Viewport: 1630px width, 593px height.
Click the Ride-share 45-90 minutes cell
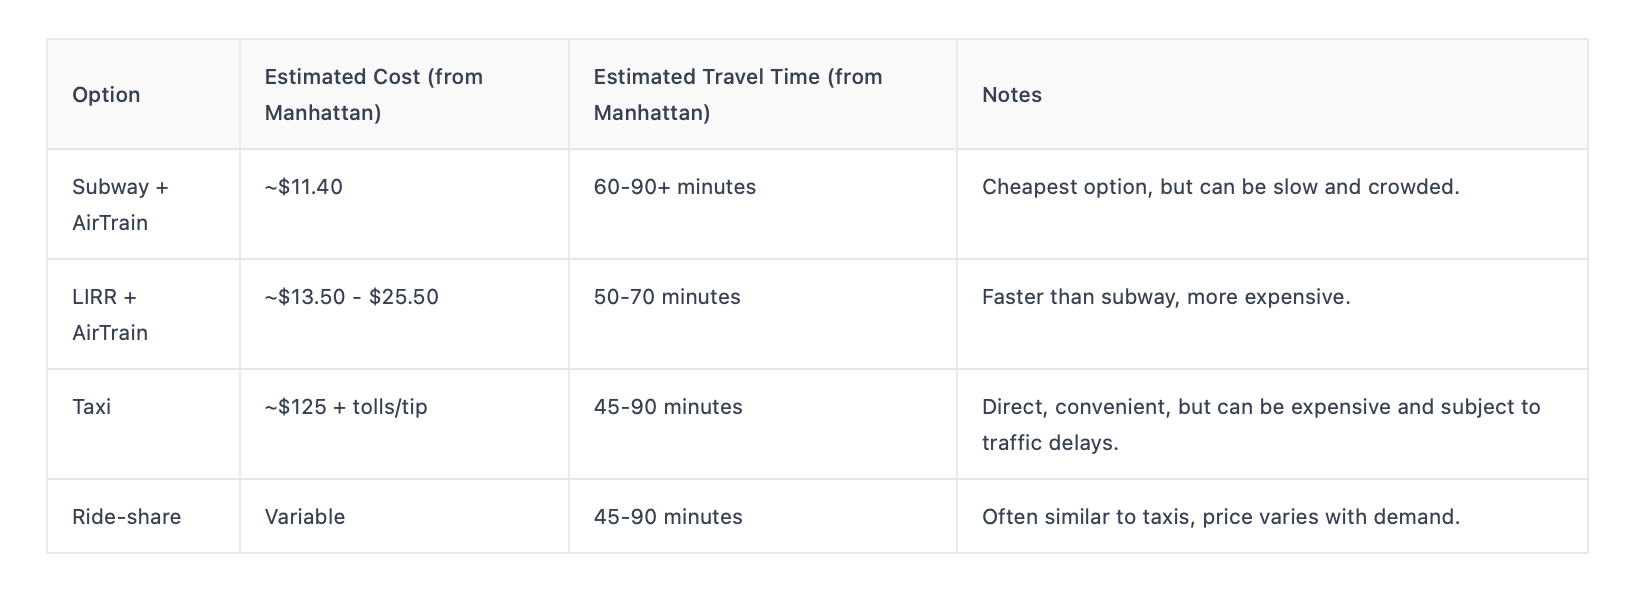763,517
